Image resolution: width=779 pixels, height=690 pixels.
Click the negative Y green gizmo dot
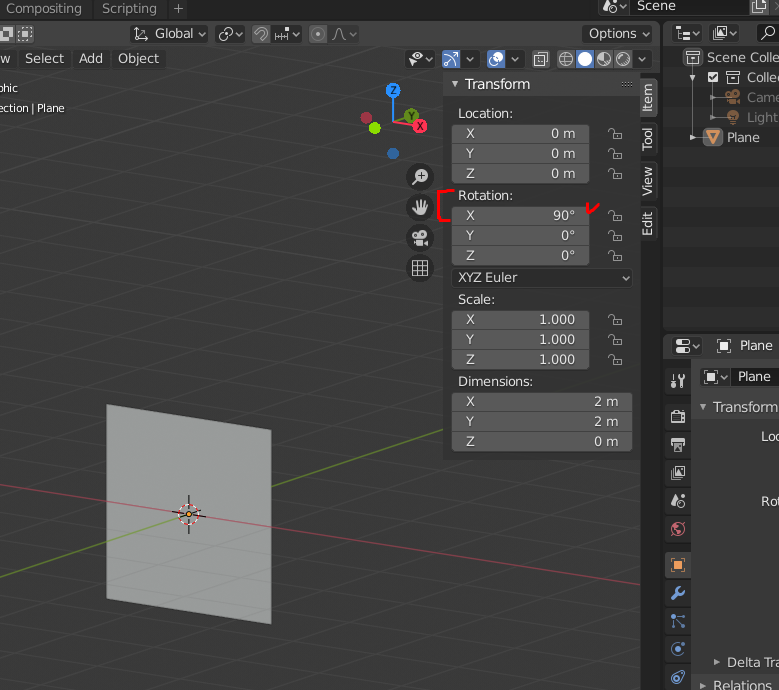pyautogui.click(x=375, y=128)
